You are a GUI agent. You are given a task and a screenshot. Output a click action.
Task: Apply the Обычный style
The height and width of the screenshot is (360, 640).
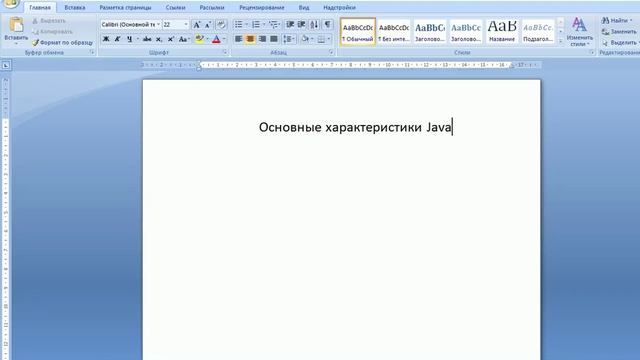coord(358,31)
